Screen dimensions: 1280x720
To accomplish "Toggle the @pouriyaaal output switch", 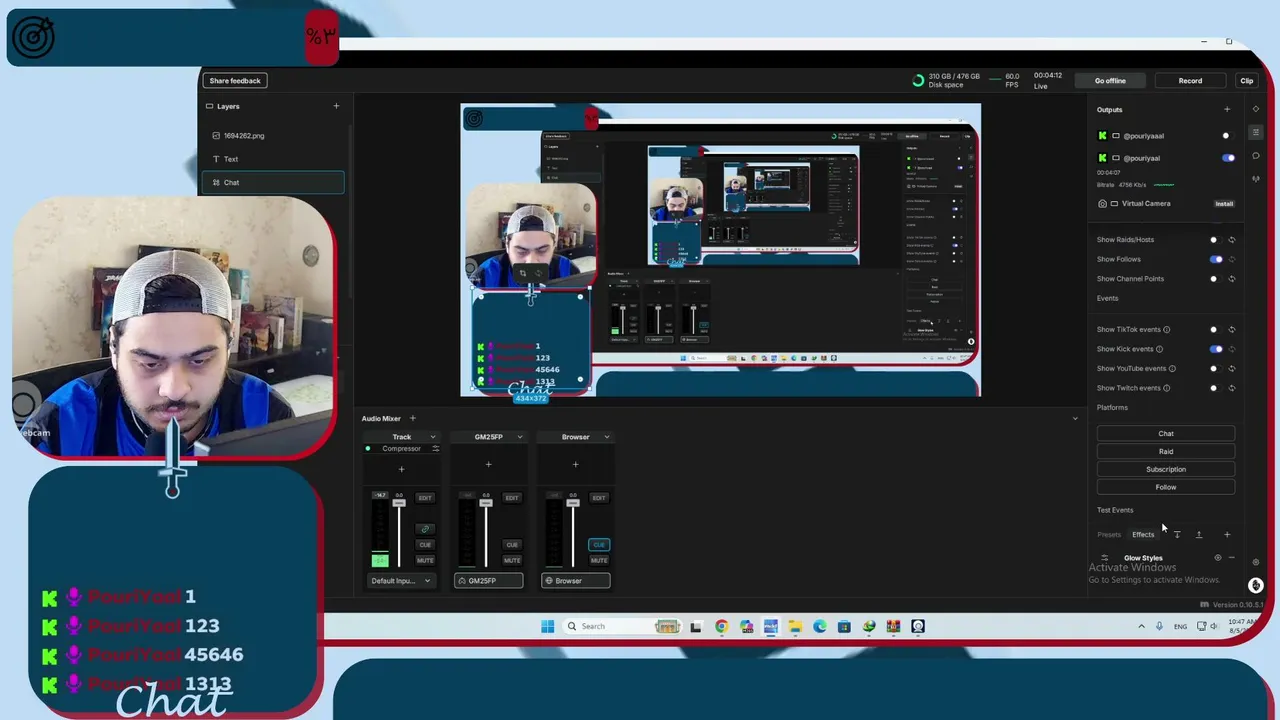I will [x=1228, y=136].
